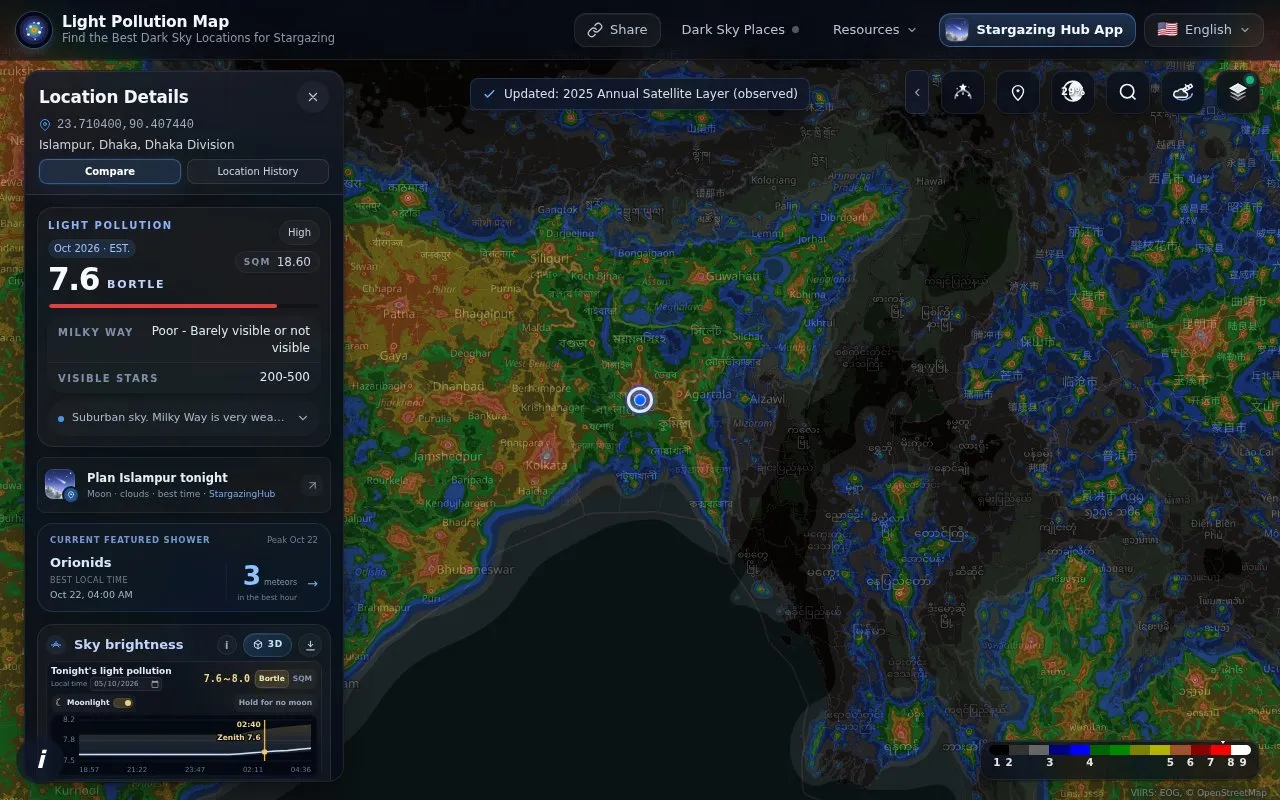Click the OpenStreetMap attribution link
Viewport: 1280px width, 800px height.
[1231, 793]
